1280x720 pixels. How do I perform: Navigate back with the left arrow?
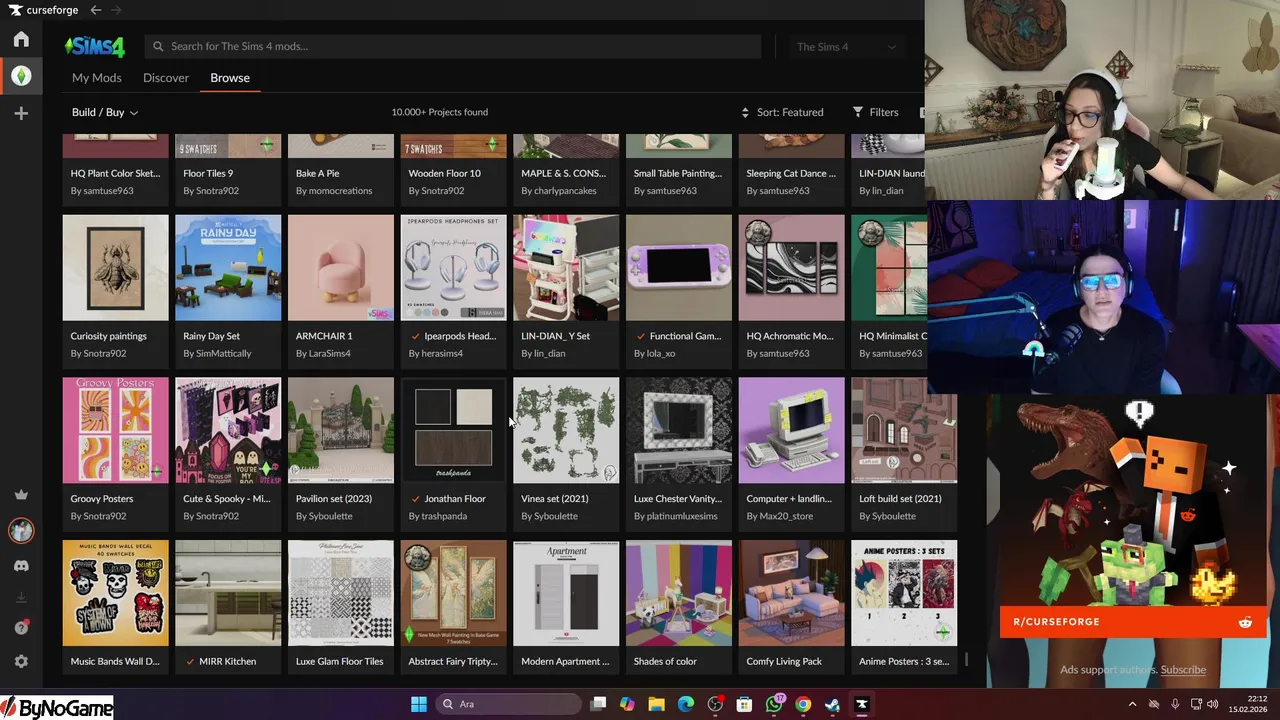95,10
